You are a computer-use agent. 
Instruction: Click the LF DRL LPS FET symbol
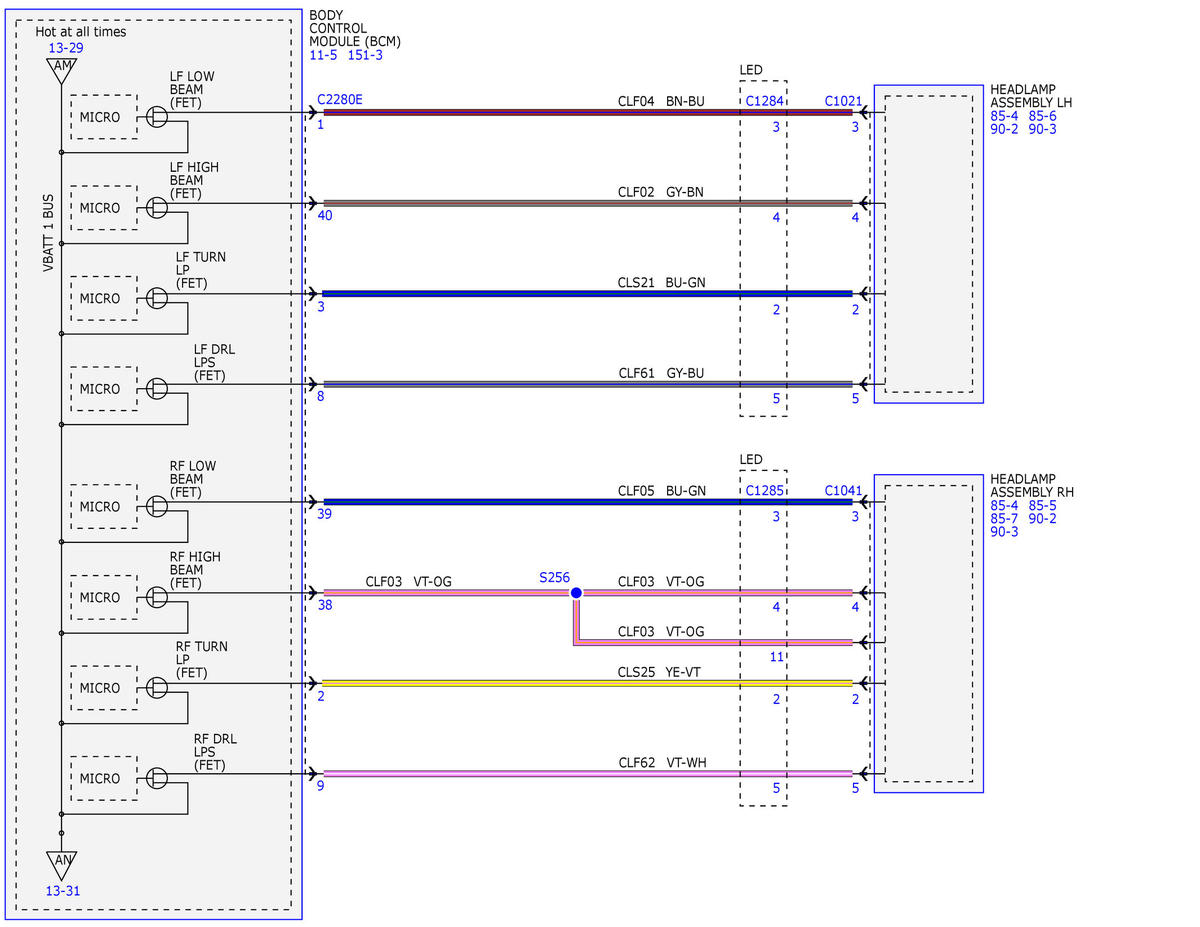pos(157,388)
